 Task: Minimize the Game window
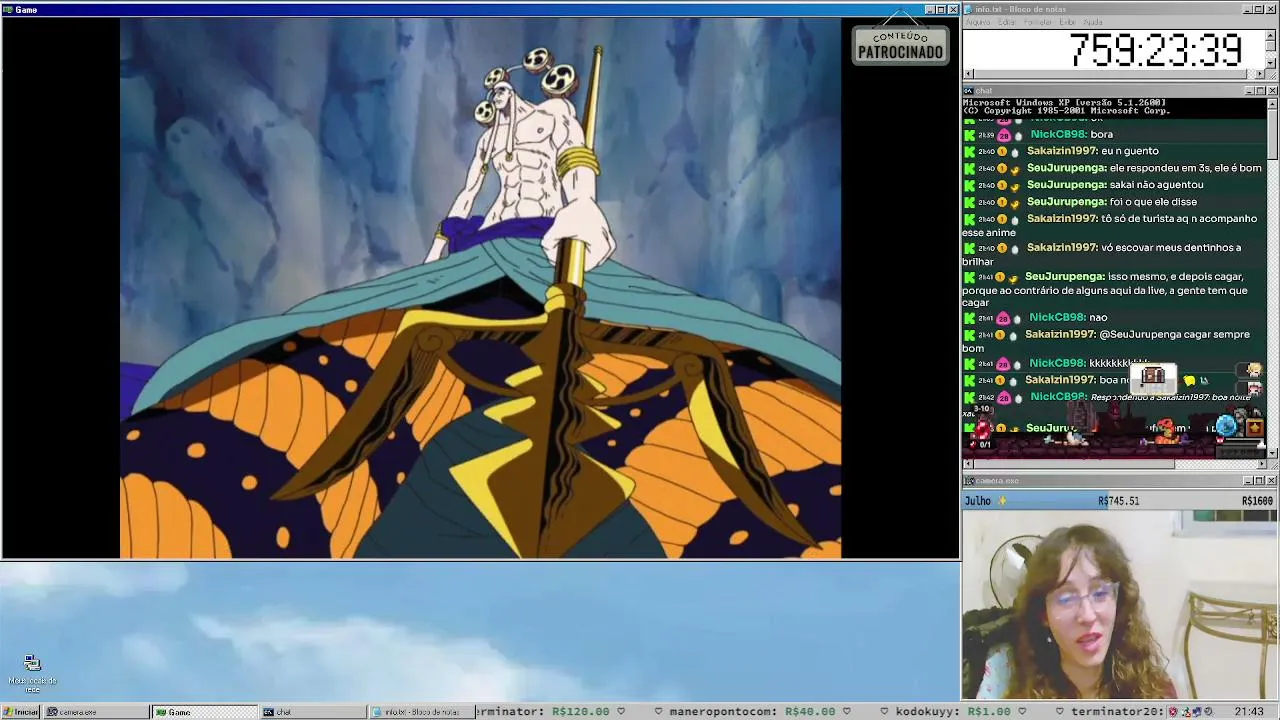pos(929,10)
